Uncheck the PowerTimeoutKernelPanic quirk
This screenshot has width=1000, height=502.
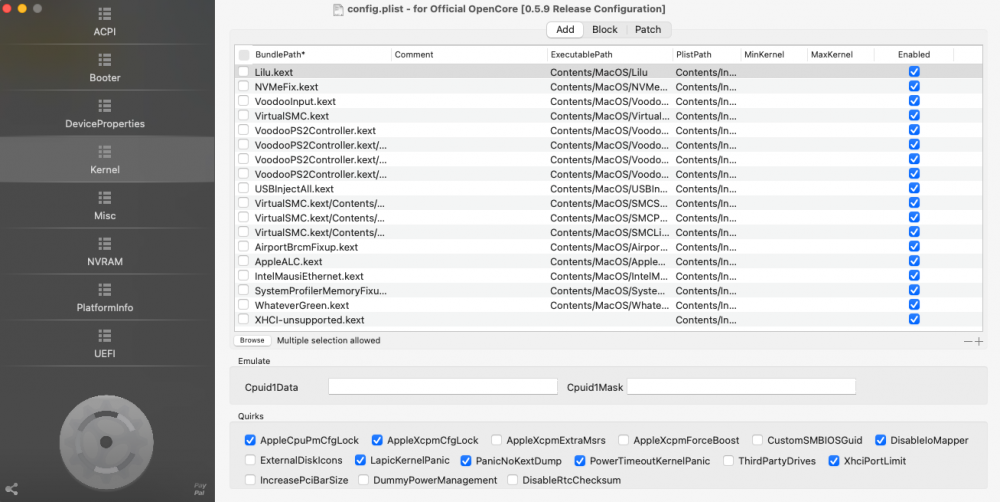[x=580, y=460]
